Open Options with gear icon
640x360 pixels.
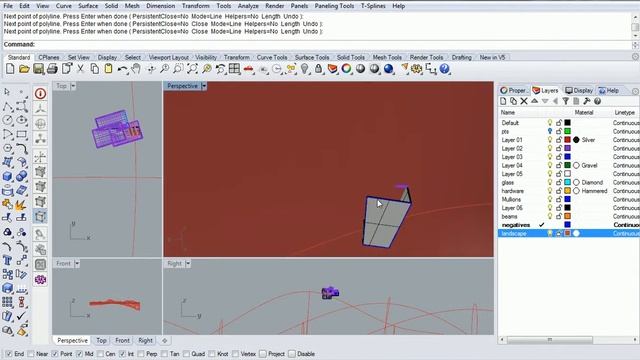pyautogui.click(x=416, y=69)
